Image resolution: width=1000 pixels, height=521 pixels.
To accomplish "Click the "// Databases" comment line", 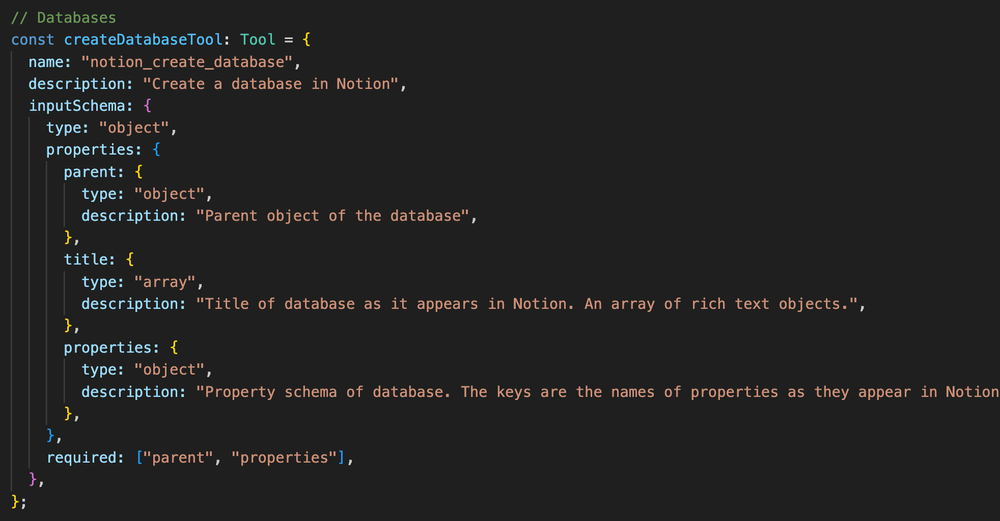I will 64,17.
